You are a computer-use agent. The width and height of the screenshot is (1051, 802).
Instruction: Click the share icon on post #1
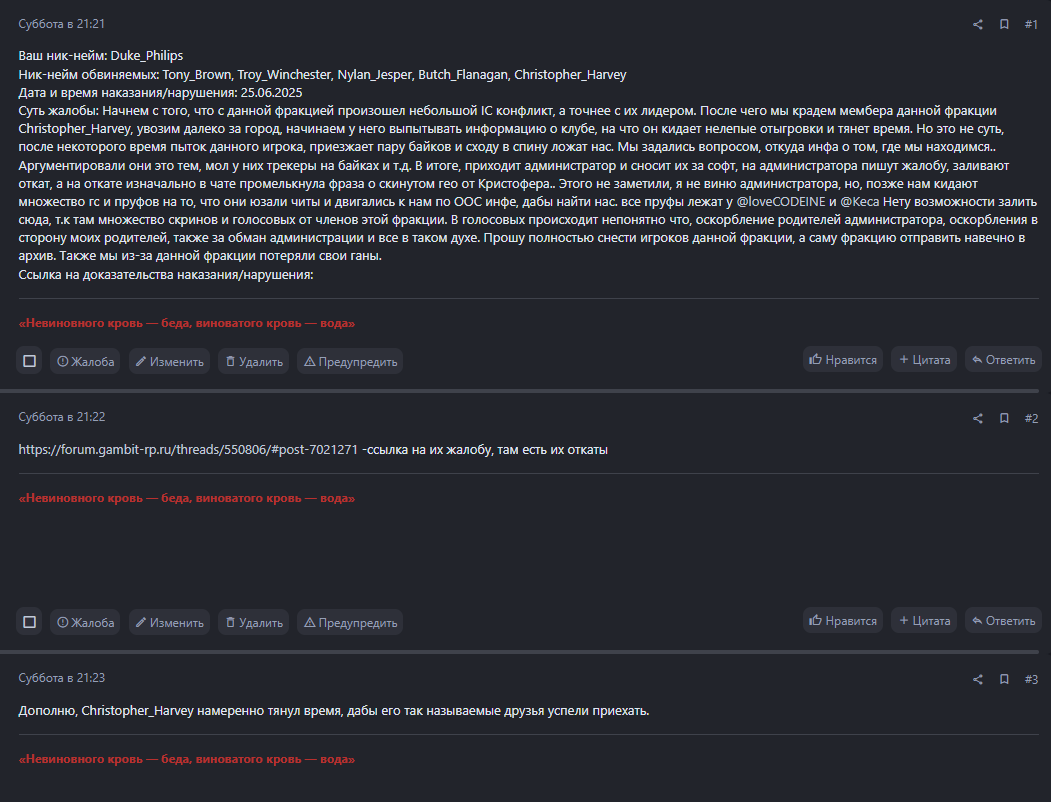[x=977, y=25]
